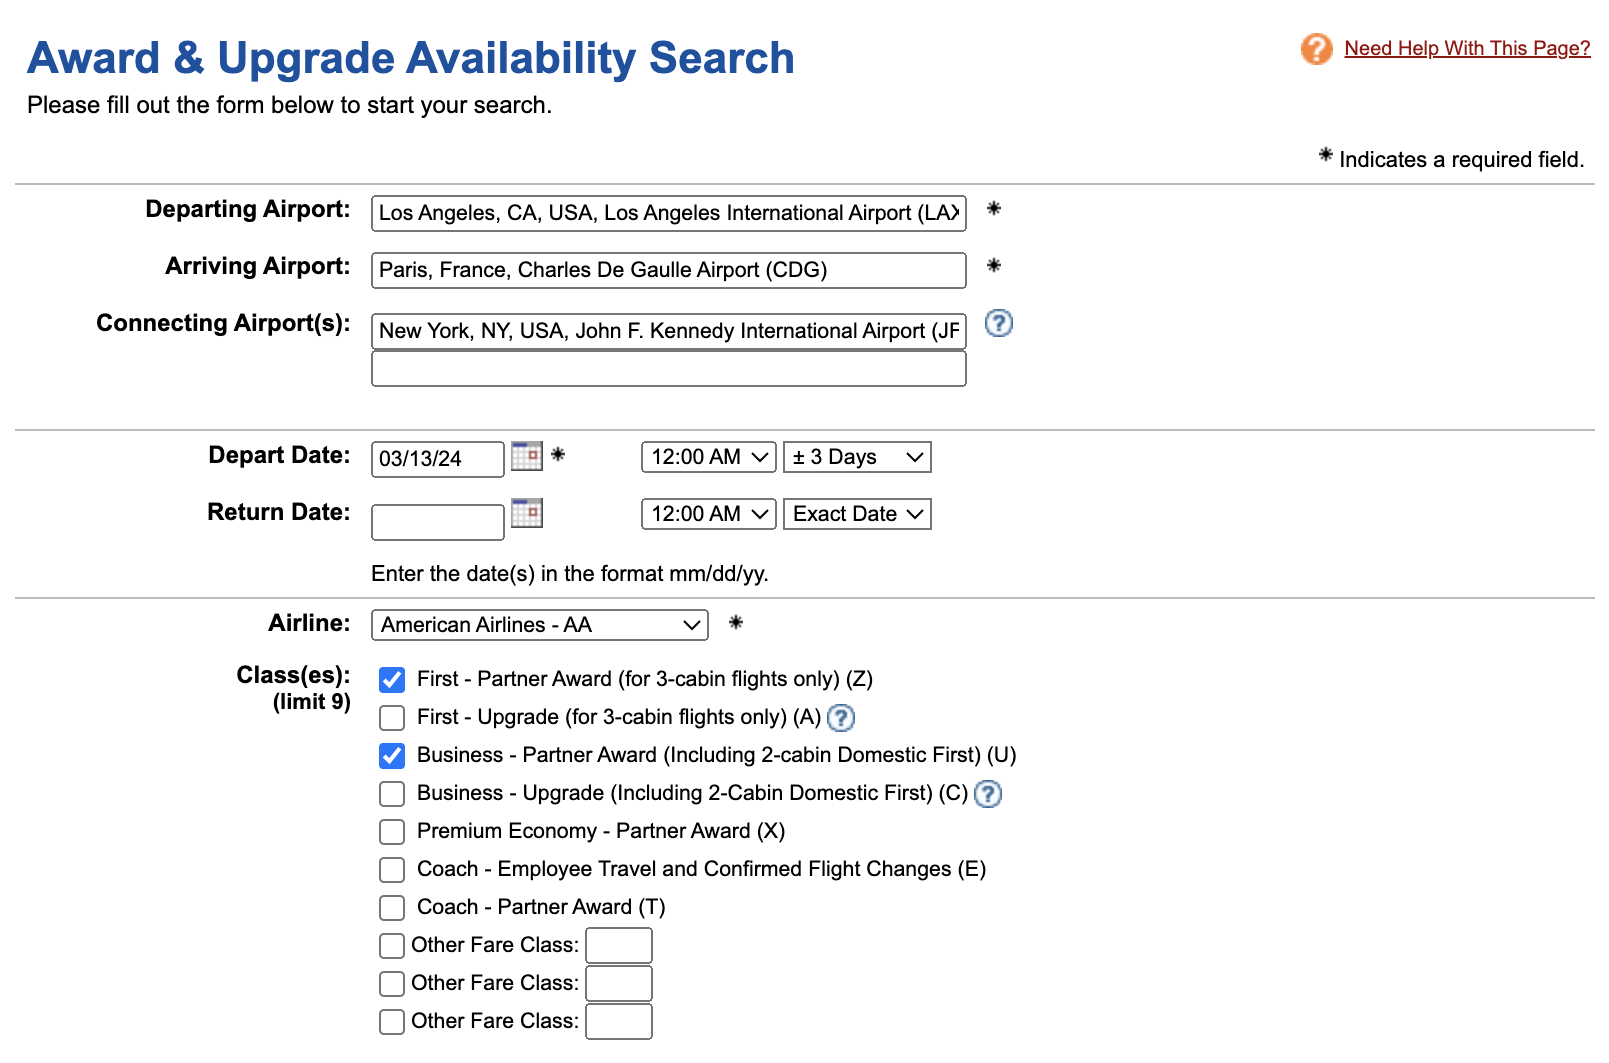This screenshot has width=1609, height=1063.
Task: Click the Arriving Airport input field
Action: click(x=669, y=270)
